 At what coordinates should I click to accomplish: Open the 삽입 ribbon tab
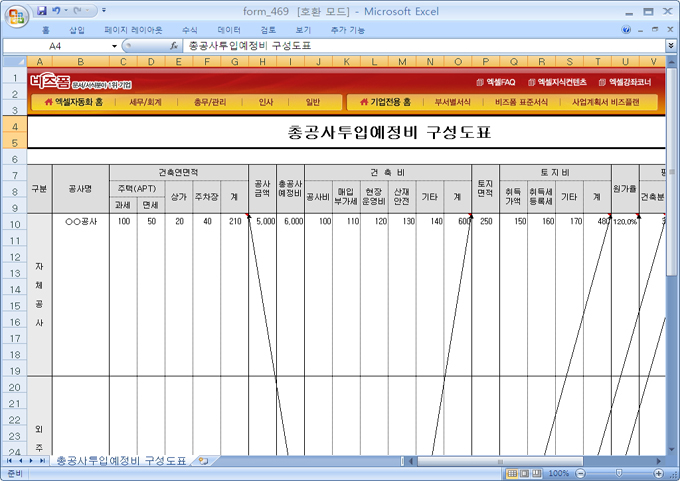click(77, 30)
